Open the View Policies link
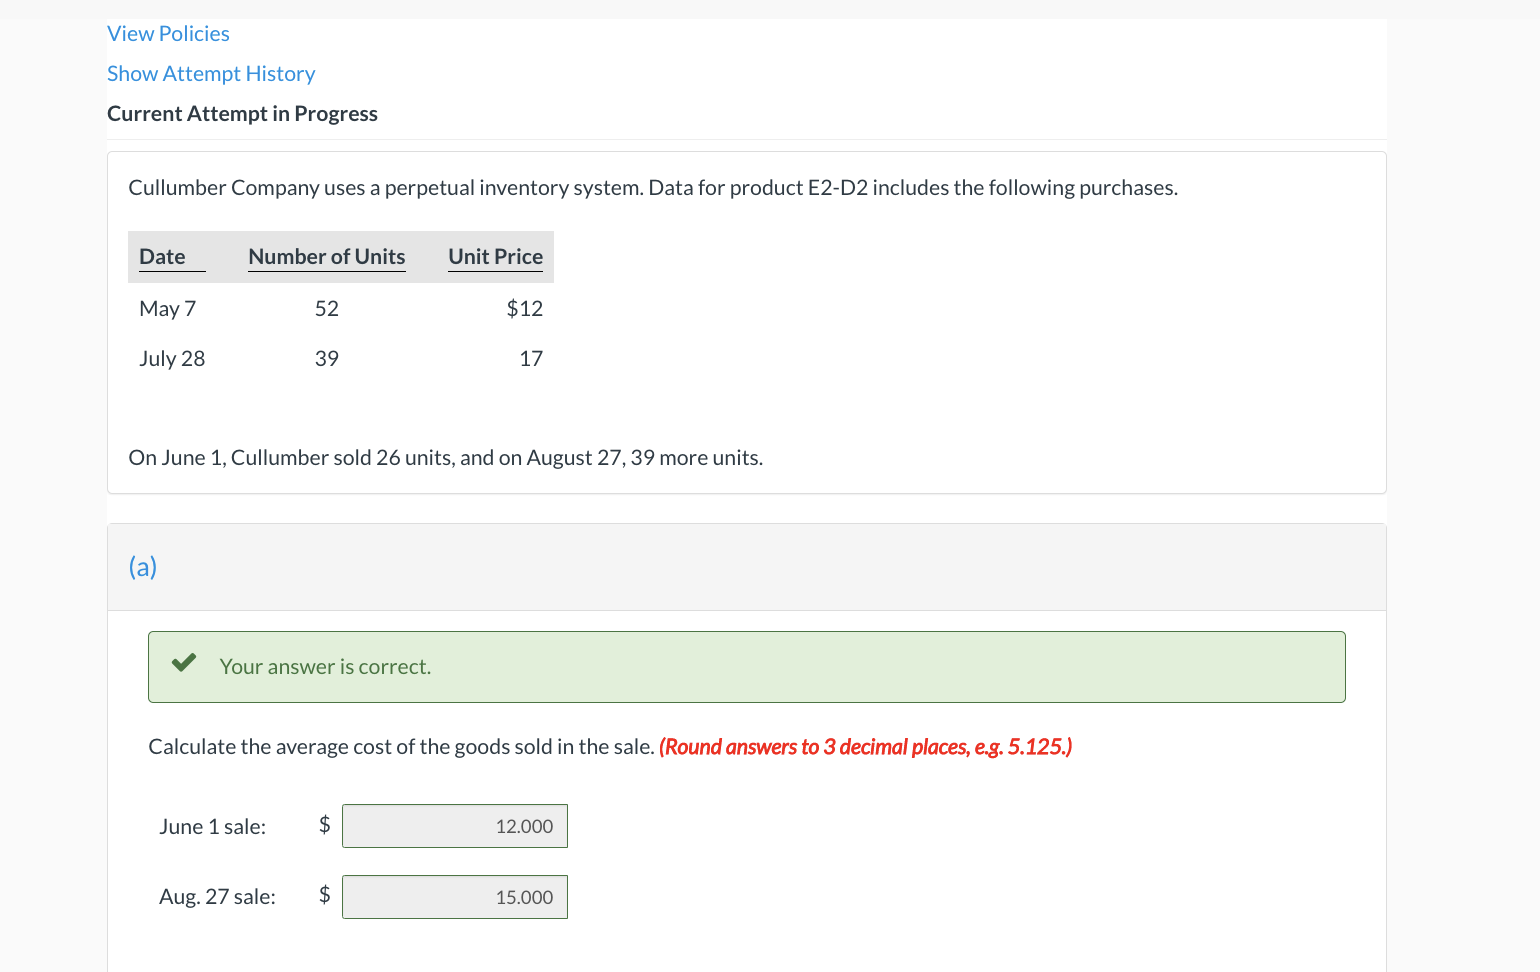This screenshot has width=1540, height=972. [168, 34]
